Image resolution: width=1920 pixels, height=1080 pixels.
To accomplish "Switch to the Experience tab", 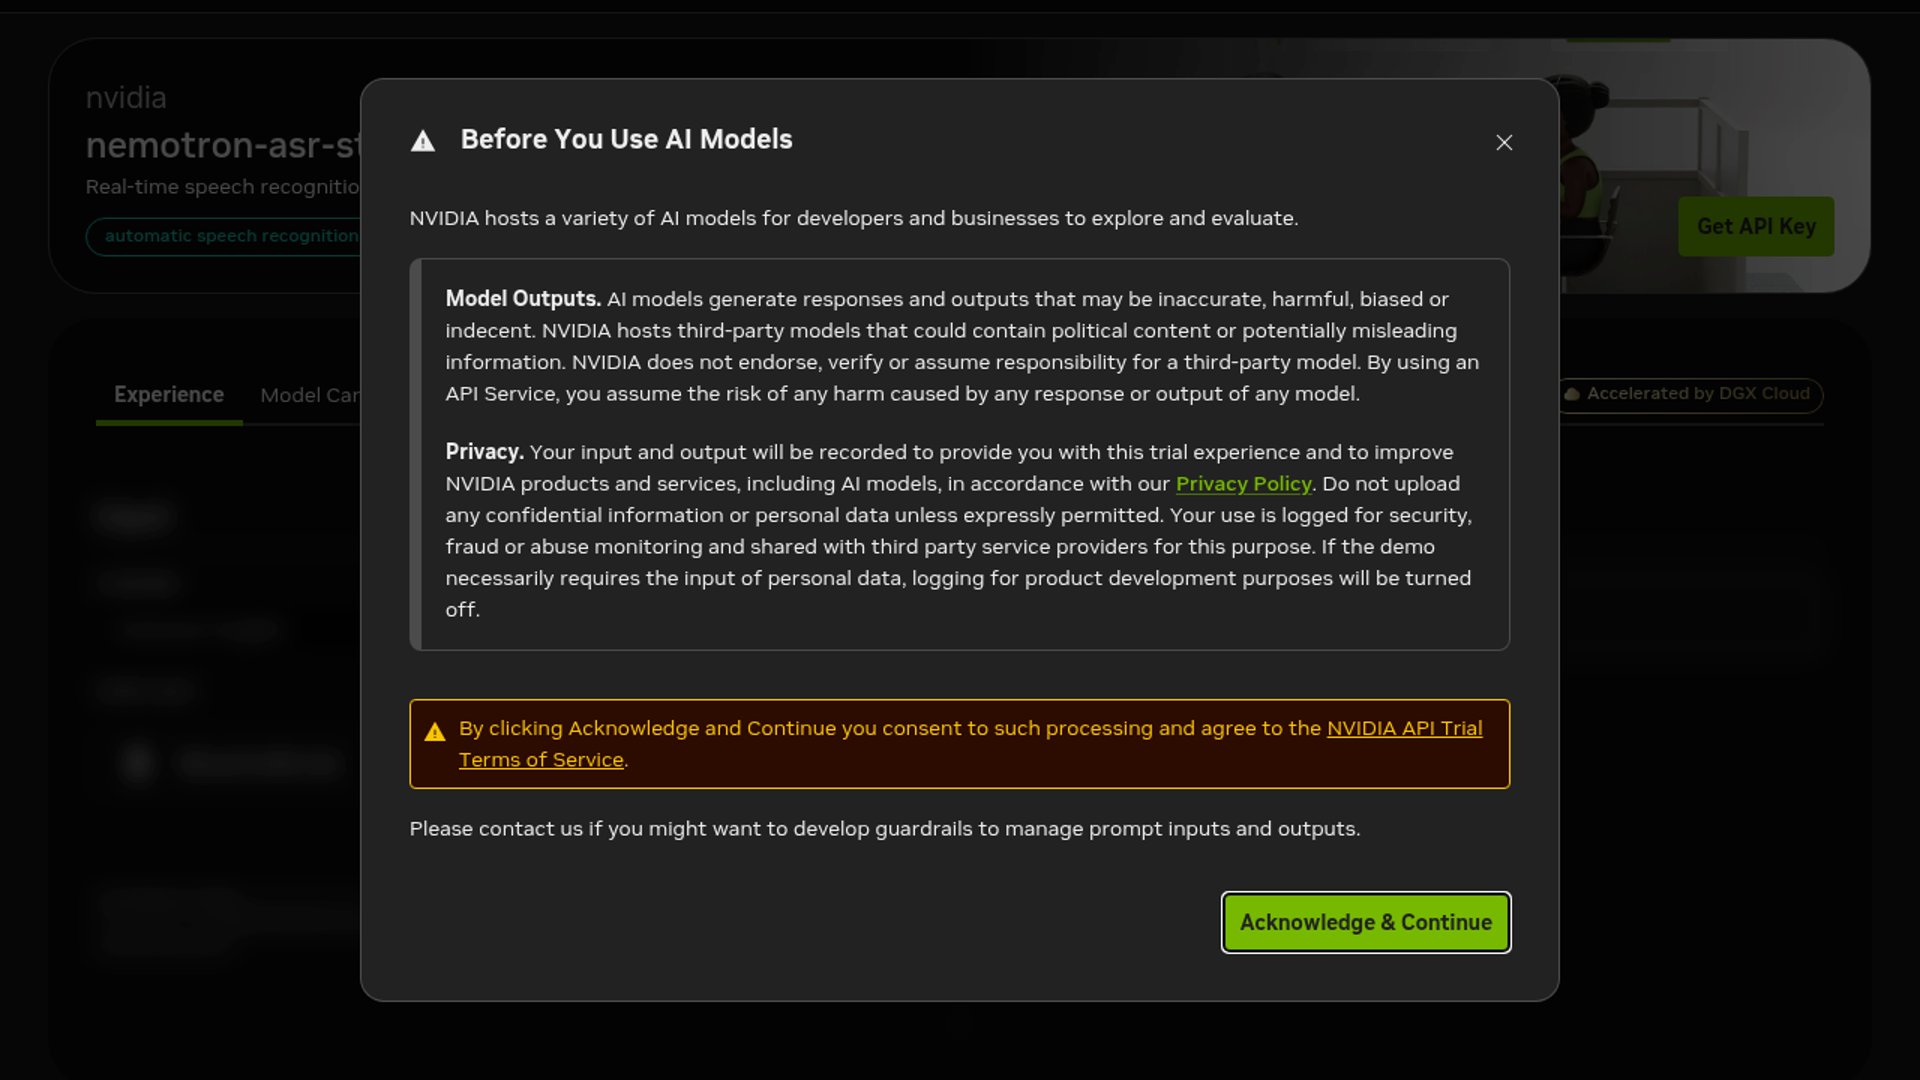I will tap(169, 395).
